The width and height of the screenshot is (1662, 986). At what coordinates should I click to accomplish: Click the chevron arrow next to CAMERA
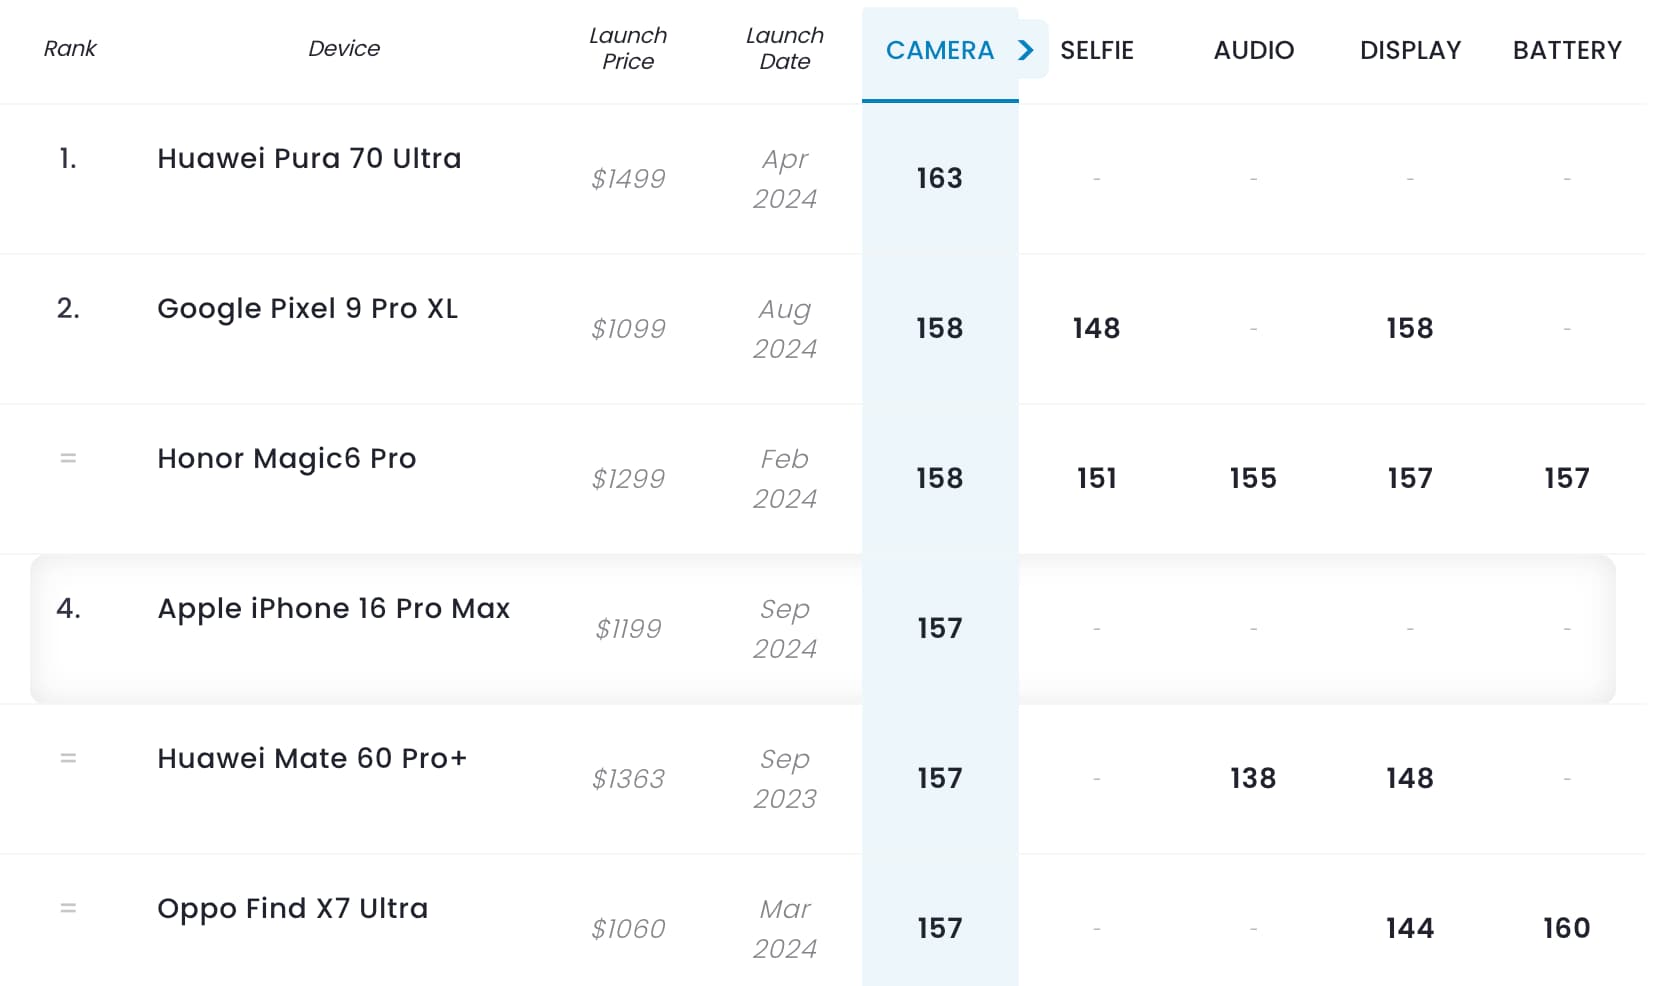1026,50
